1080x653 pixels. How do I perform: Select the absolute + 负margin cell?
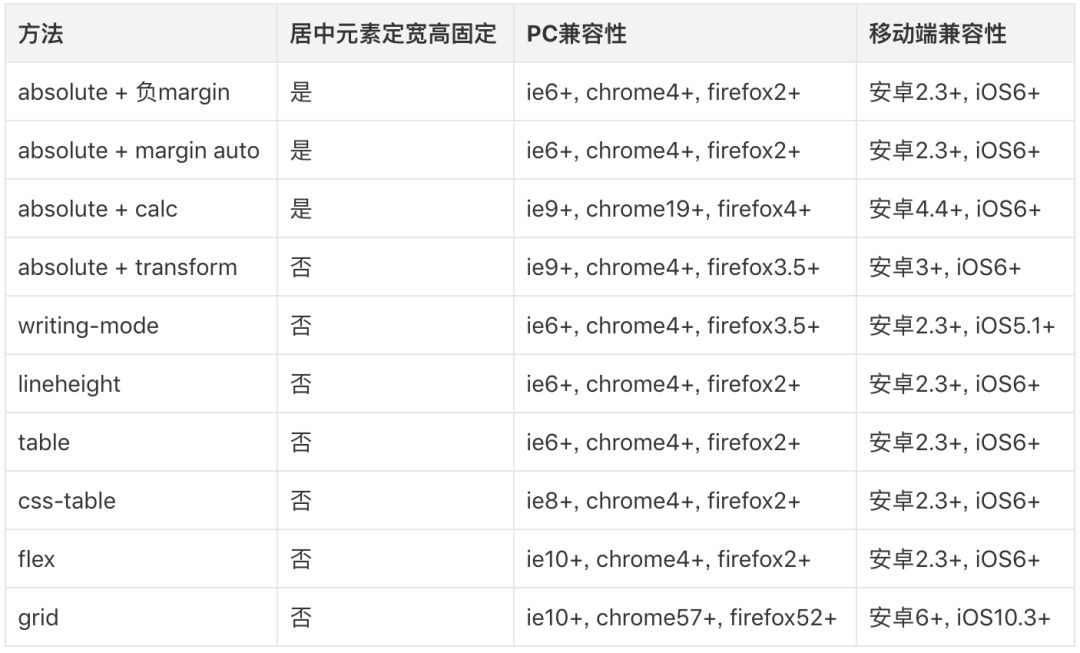tap(141, 92)
